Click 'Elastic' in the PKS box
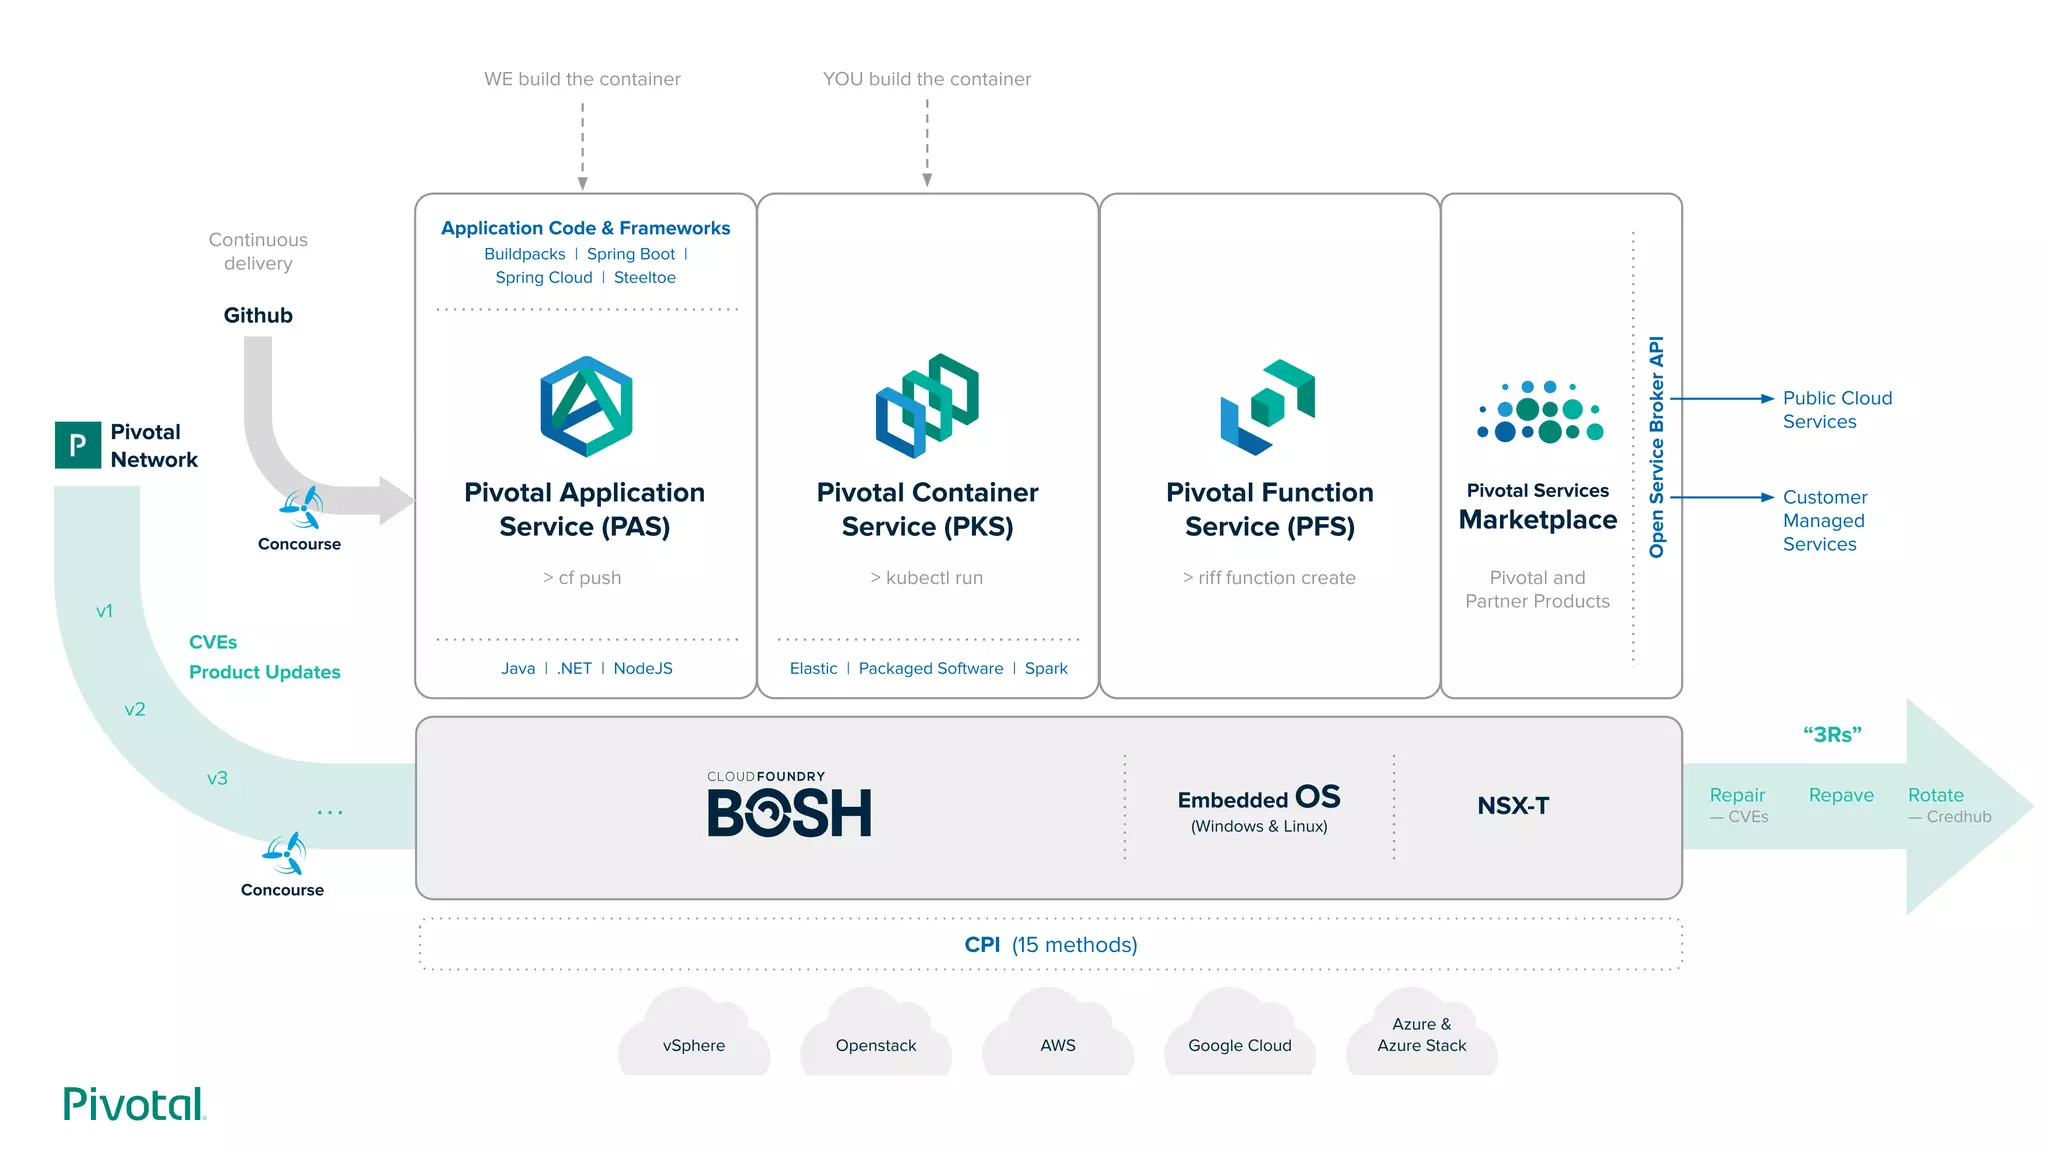This screenshot has width=2048, height=1152. (814, 668)
